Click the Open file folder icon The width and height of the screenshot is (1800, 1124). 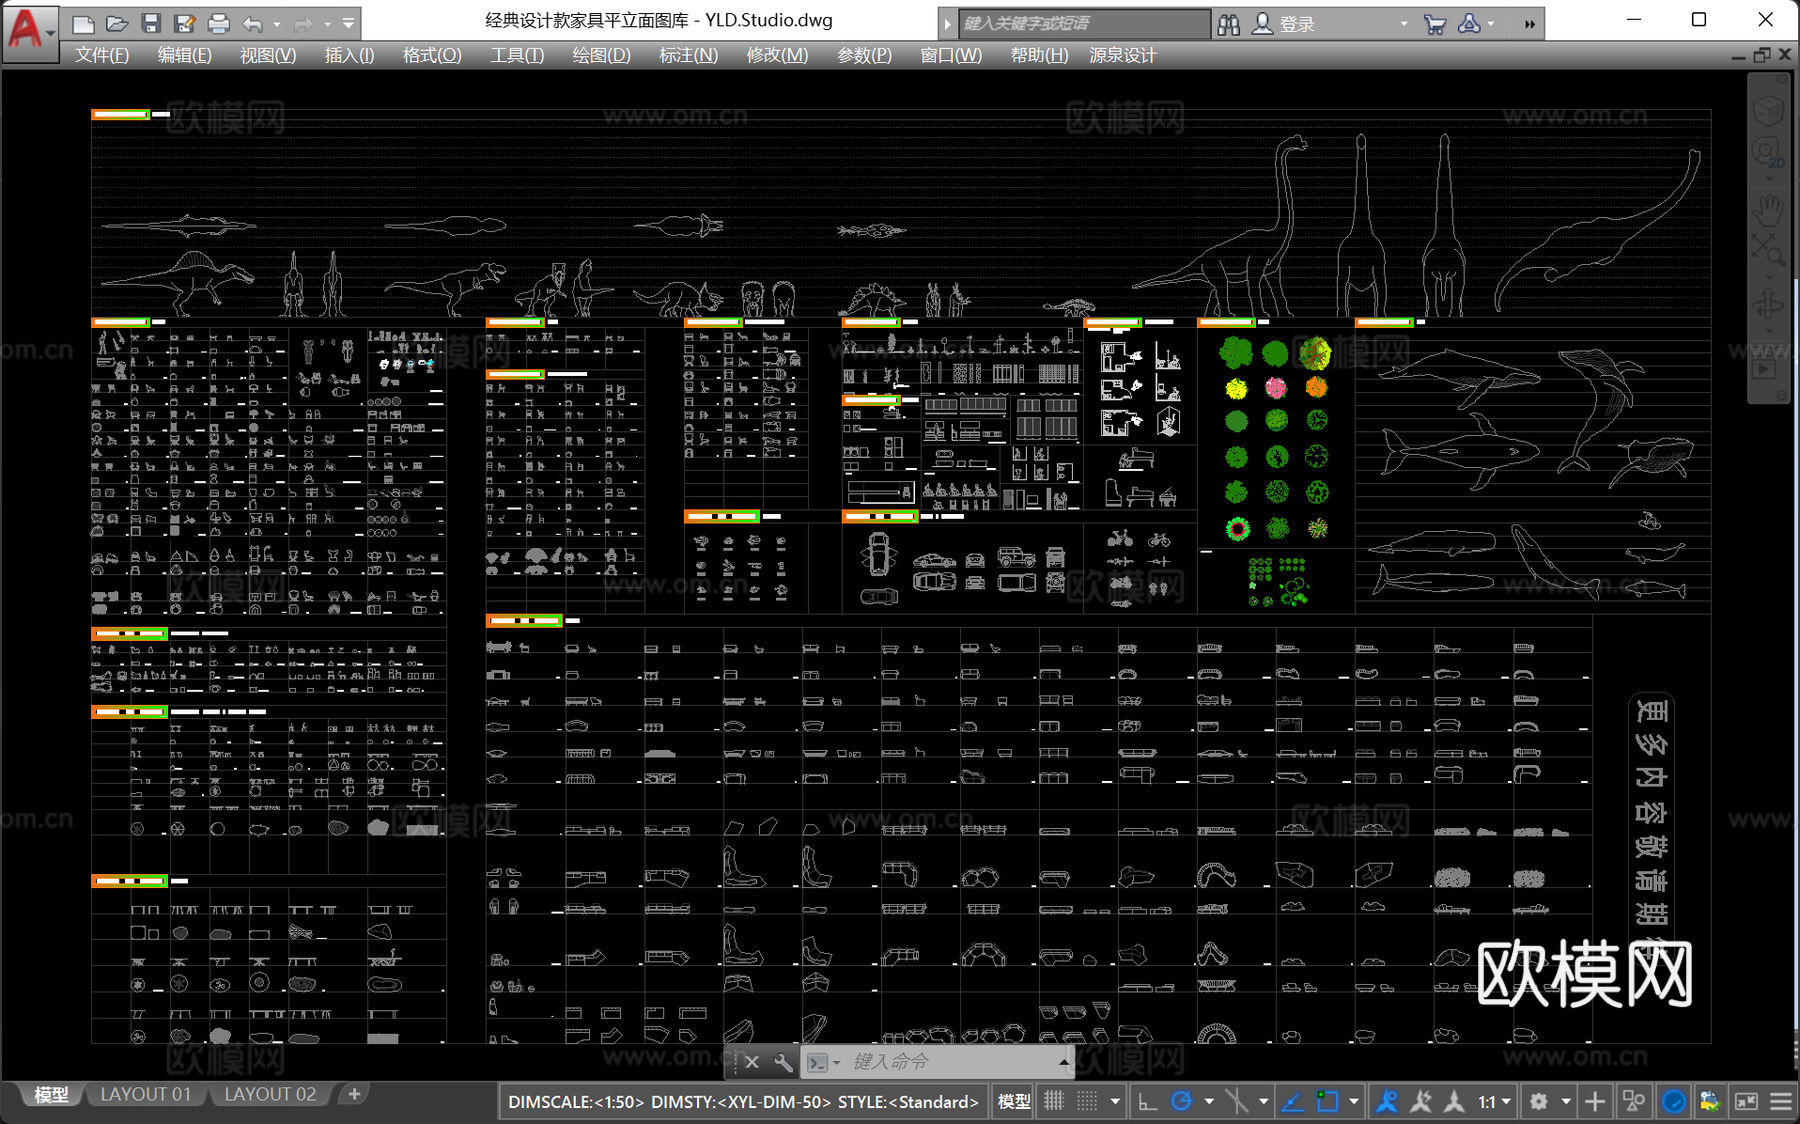coord(117,23)
